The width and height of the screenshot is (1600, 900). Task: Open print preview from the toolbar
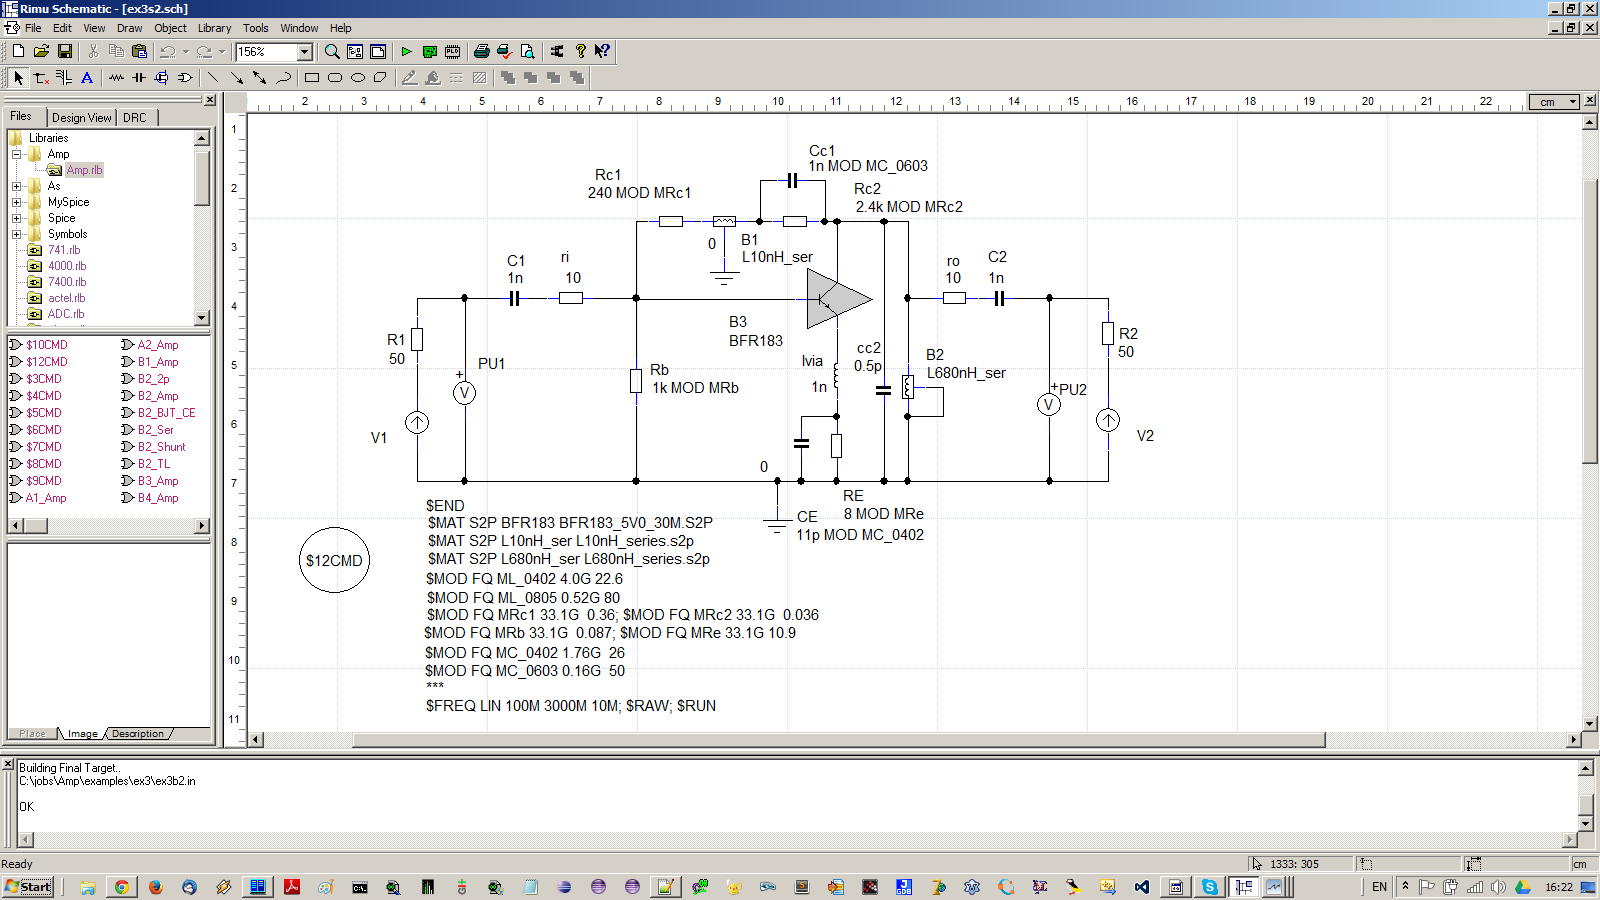[527, 51]
